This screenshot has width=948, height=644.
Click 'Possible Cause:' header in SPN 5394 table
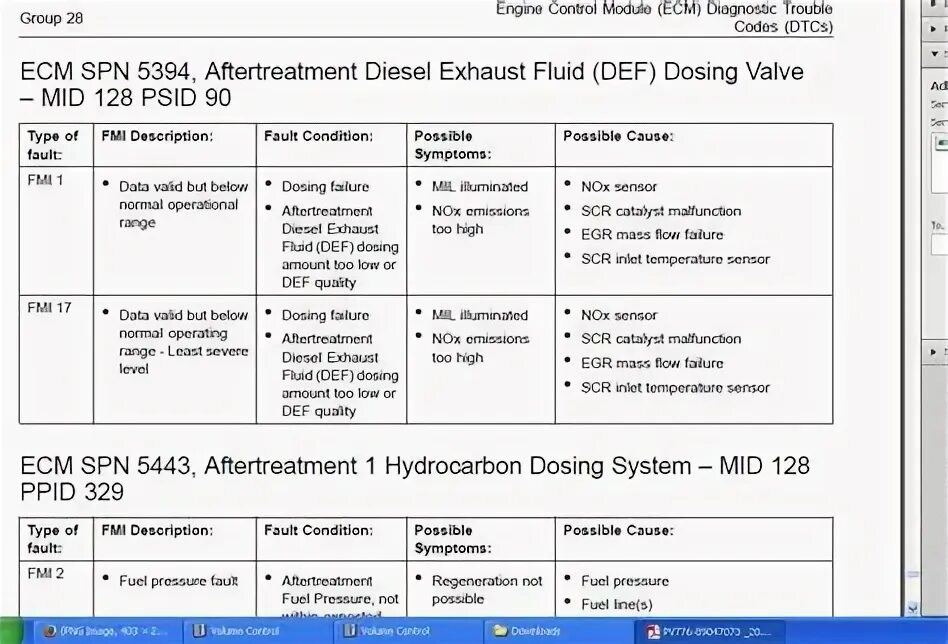coord(618,136)
